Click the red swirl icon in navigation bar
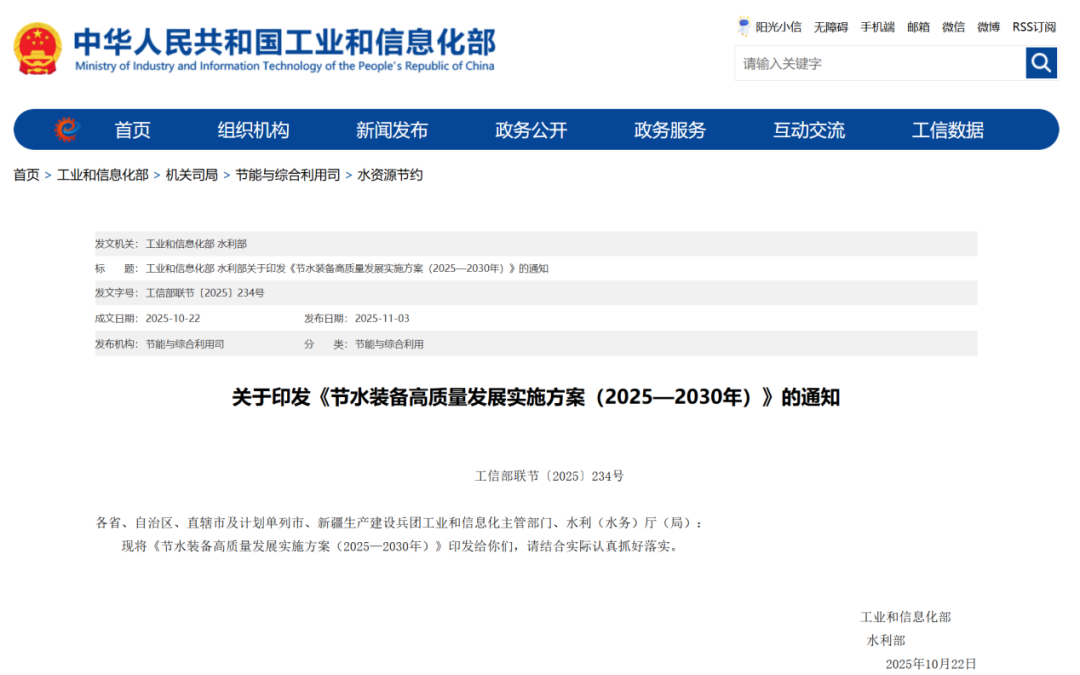This screenshot has height=675, width=1080. point(66,130)
